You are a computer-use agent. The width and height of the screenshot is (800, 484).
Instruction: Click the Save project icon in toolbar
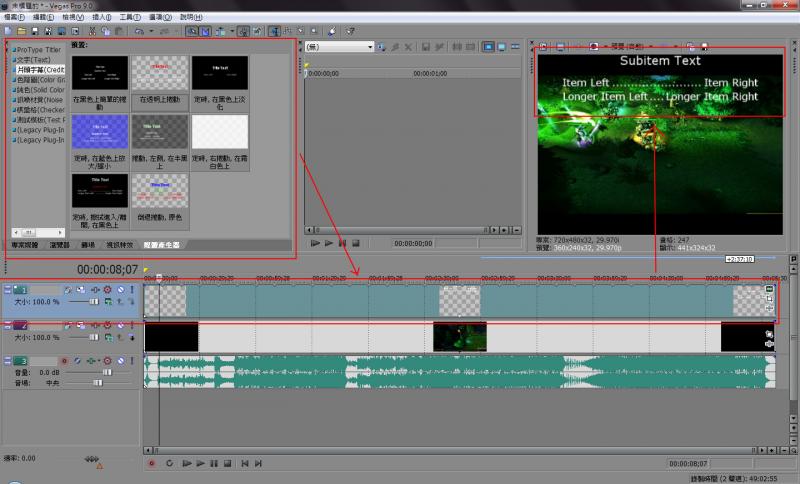tap(33, 31)
